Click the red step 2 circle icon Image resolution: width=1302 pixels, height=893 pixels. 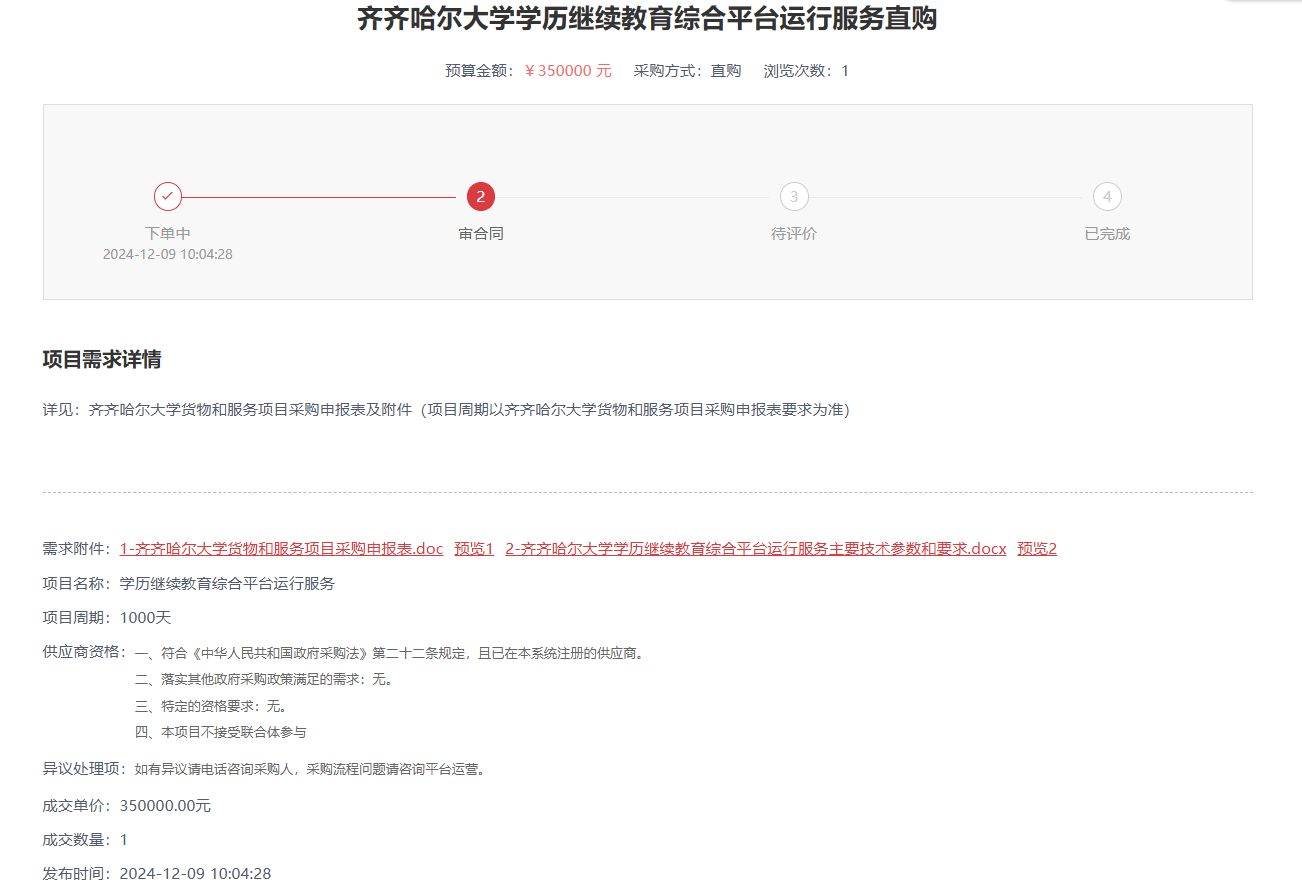coord(481,197)
